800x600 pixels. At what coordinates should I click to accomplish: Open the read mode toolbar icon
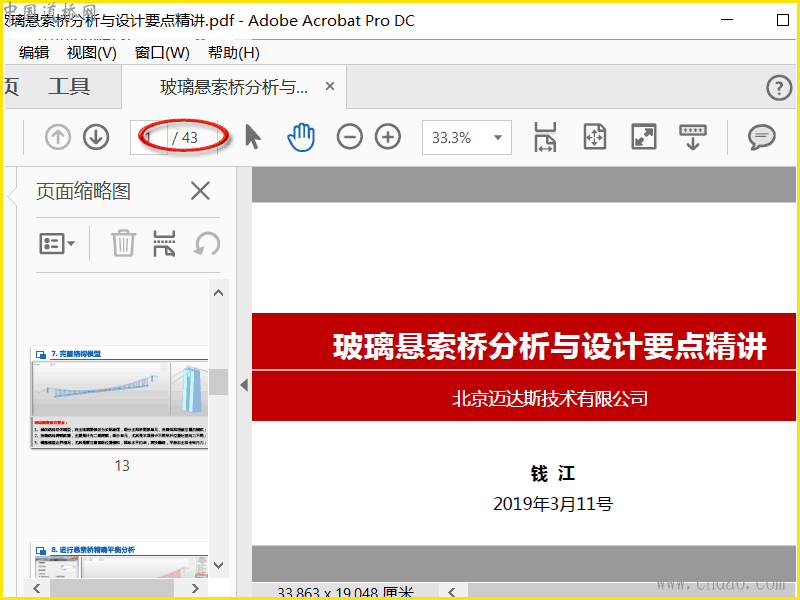pos(693,137)
